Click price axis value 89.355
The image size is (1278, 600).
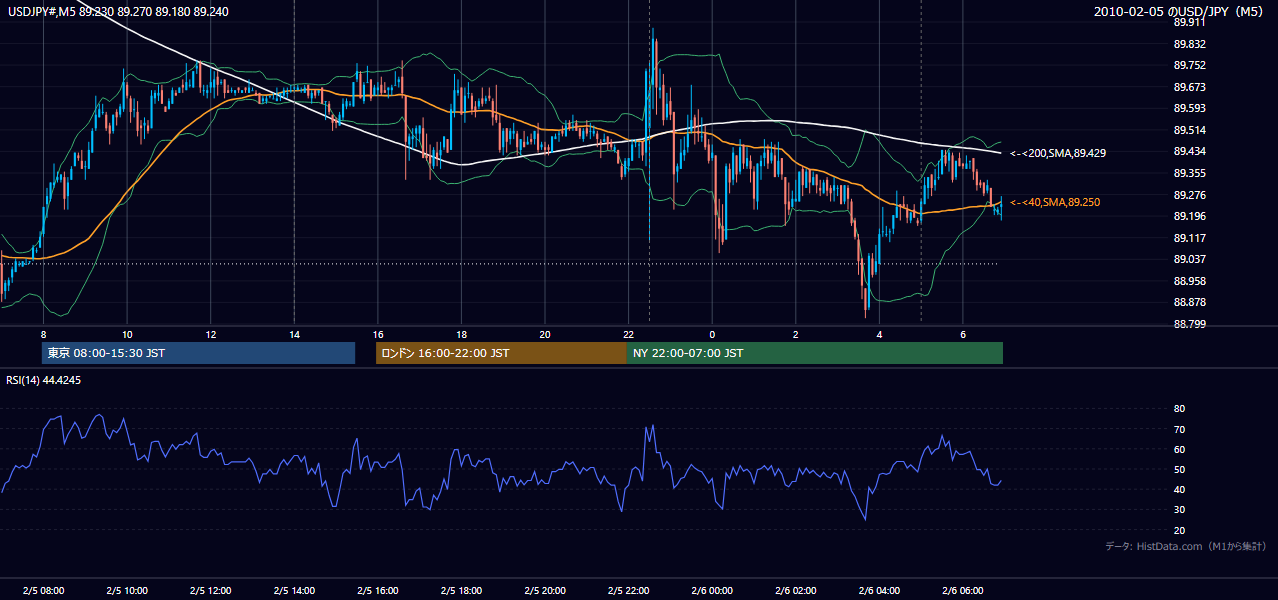(x=1189, y=173)
